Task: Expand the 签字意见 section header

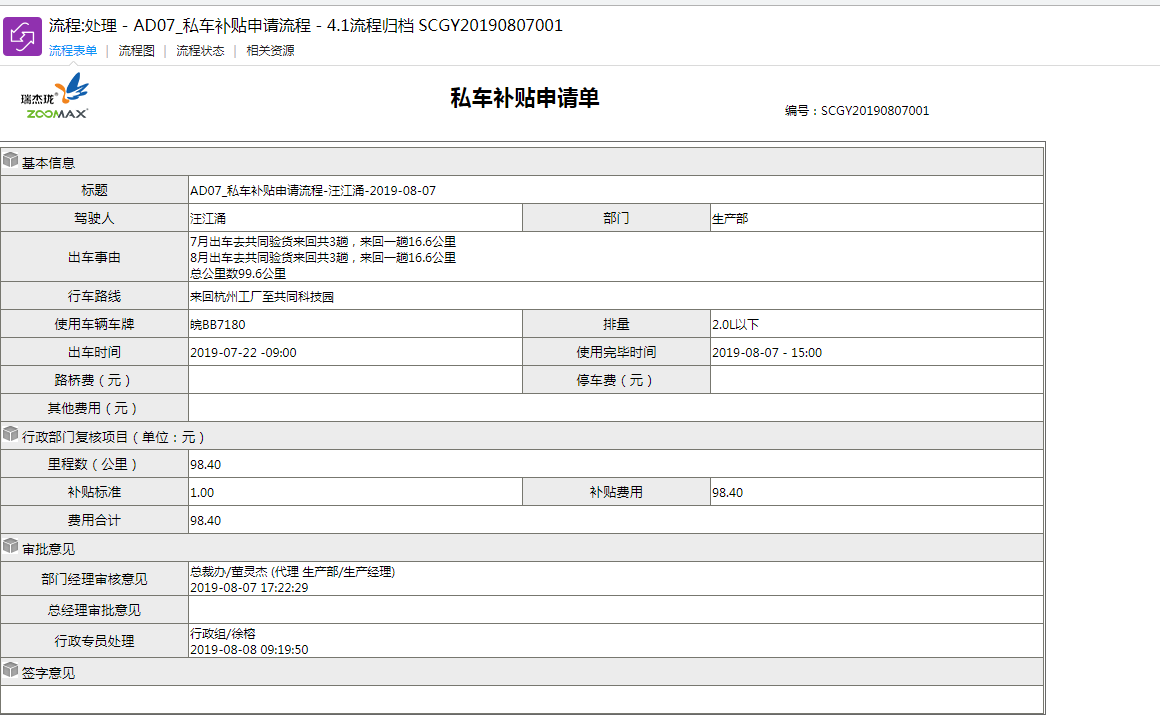Action: click(x=48, y=673)
